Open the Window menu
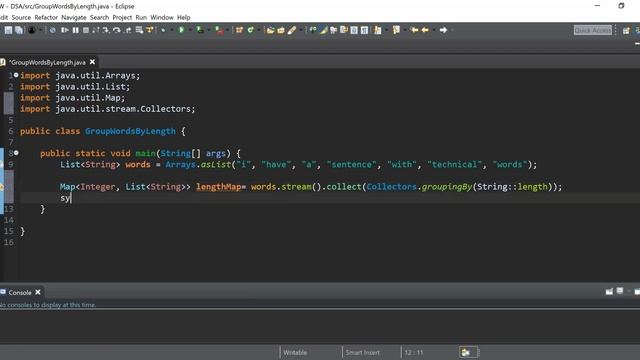Image resolution: width=640 pixels, height=360 pixels. pos(162,18)
